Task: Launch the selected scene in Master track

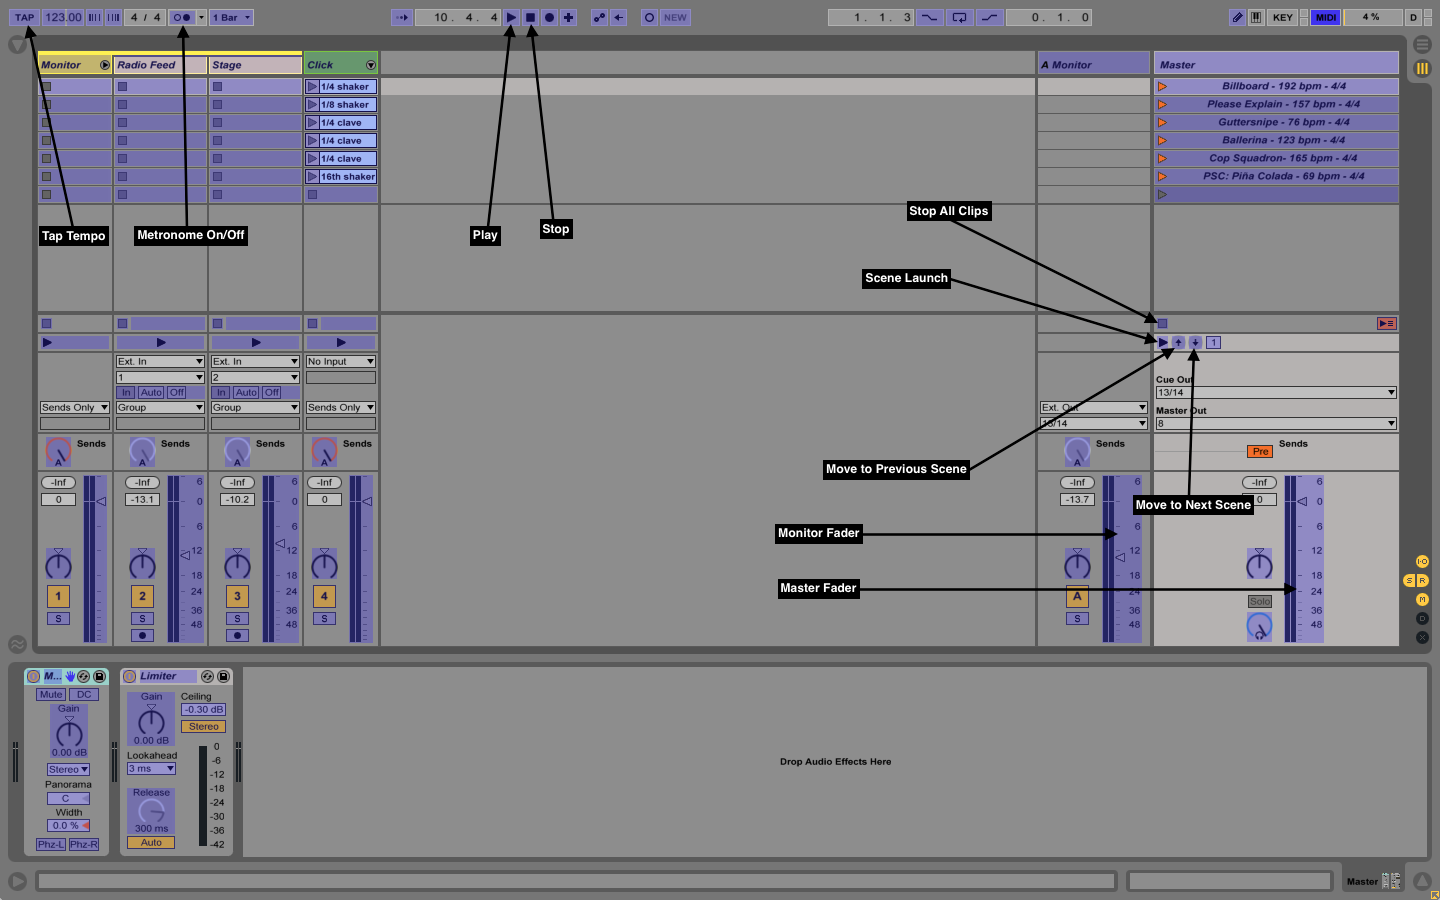Action: tap(1163, 342)
